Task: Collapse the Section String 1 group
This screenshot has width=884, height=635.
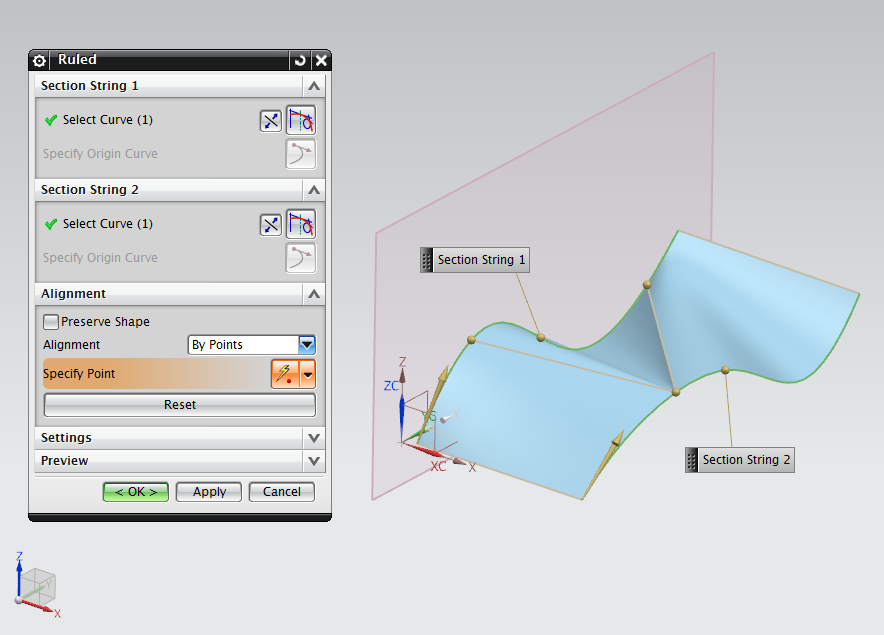Action: [x=314, y=86]
